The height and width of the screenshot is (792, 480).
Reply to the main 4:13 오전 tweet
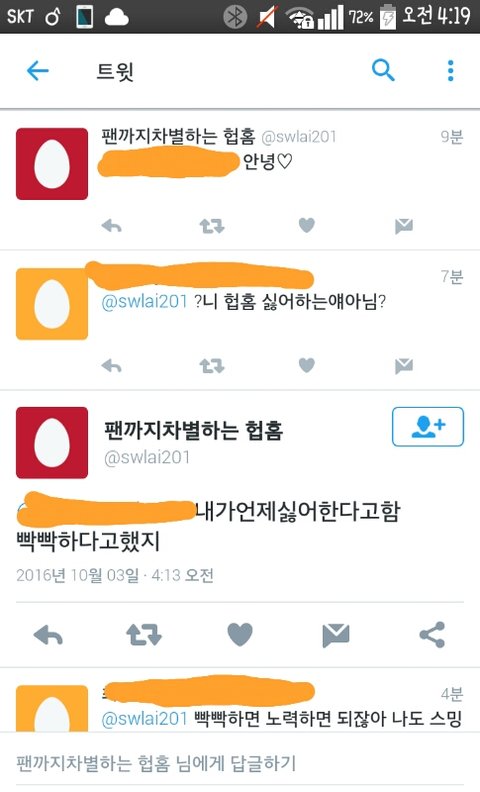coord(48,634)
